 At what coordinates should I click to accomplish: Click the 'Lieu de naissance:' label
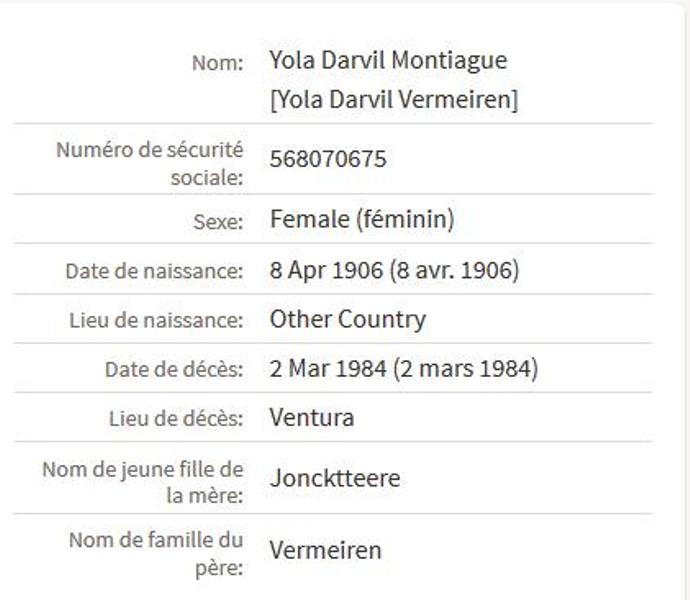coord(156,321)
